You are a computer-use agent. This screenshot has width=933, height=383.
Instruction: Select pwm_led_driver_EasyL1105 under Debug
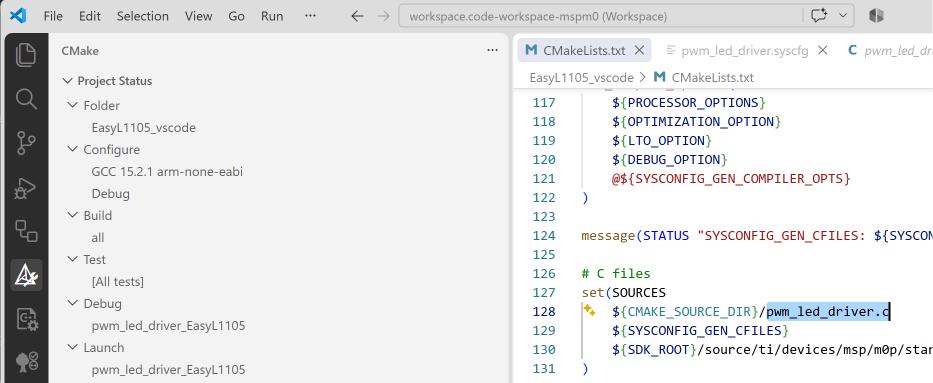pyautogui.click(x=168, y=325)
